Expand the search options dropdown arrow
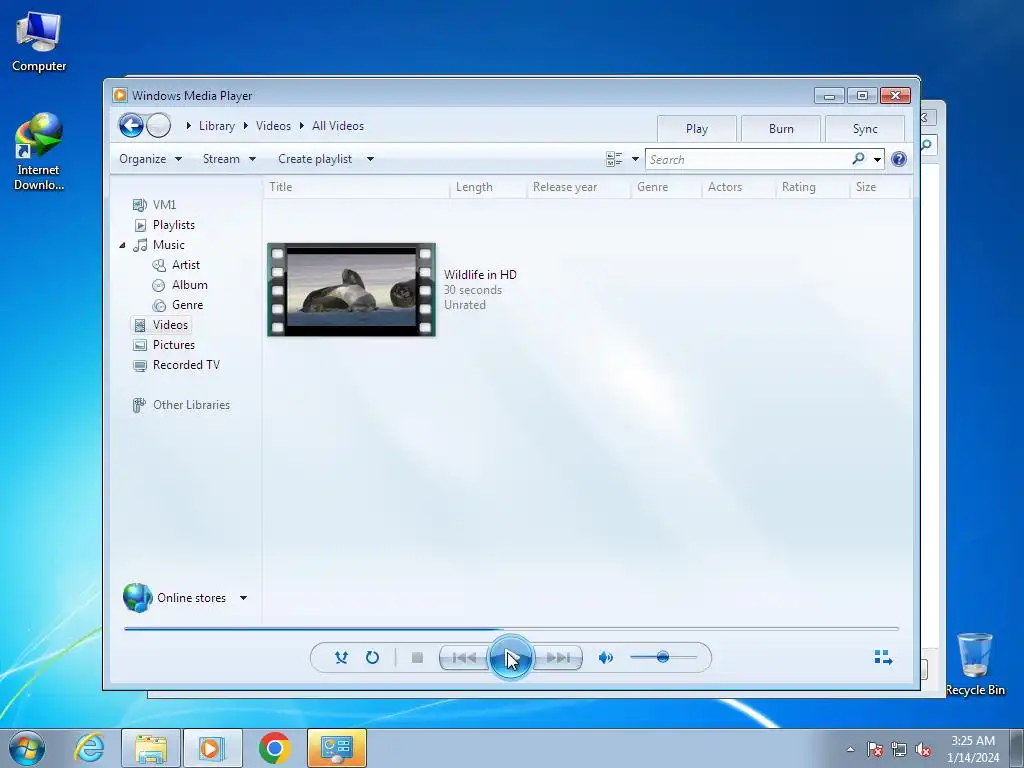Viewport: 1024px width, 768px height. [x=877, y=159]
